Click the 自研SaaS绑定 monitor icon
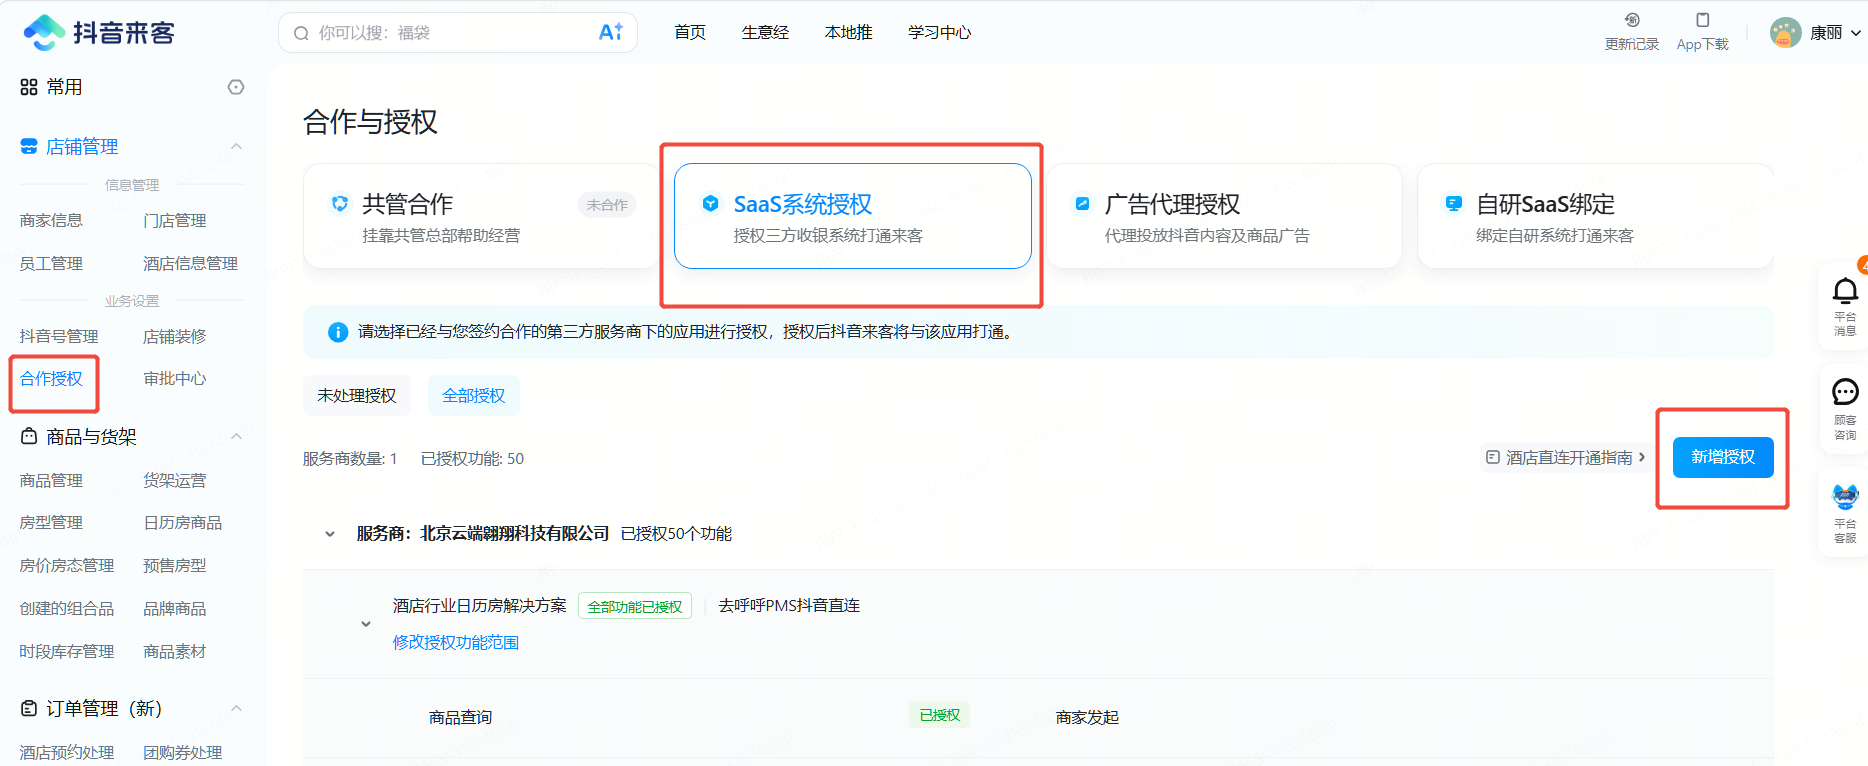 point(1454,204)
